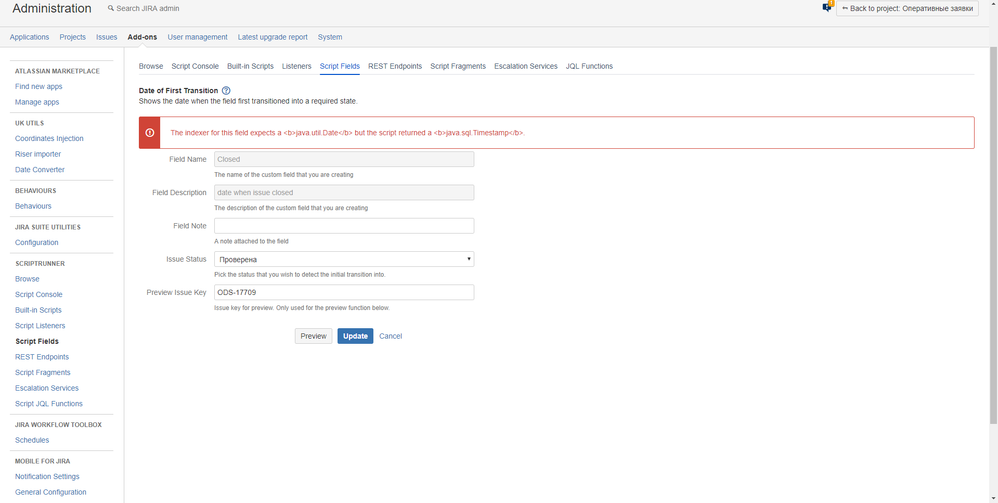Open the System admin menu
Image resolution: width=998 pixels, height=503 pixels.
(x=330, y=37)
